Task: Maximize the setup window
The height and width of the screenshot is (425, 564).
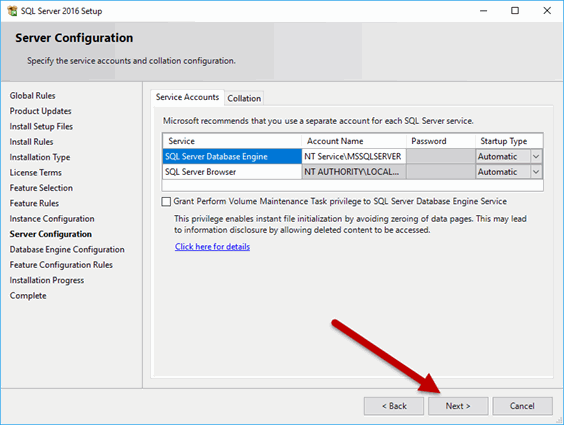Action: (515, 11)
